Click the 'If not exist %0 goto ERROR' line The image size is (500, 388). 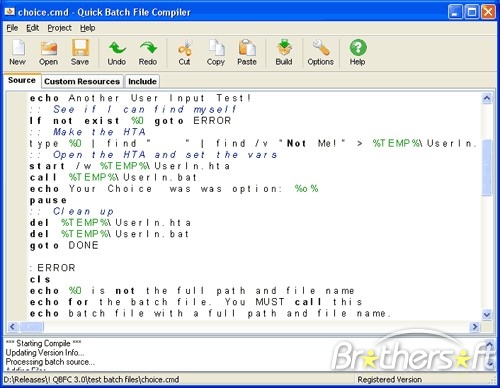(x=130, y=121)
